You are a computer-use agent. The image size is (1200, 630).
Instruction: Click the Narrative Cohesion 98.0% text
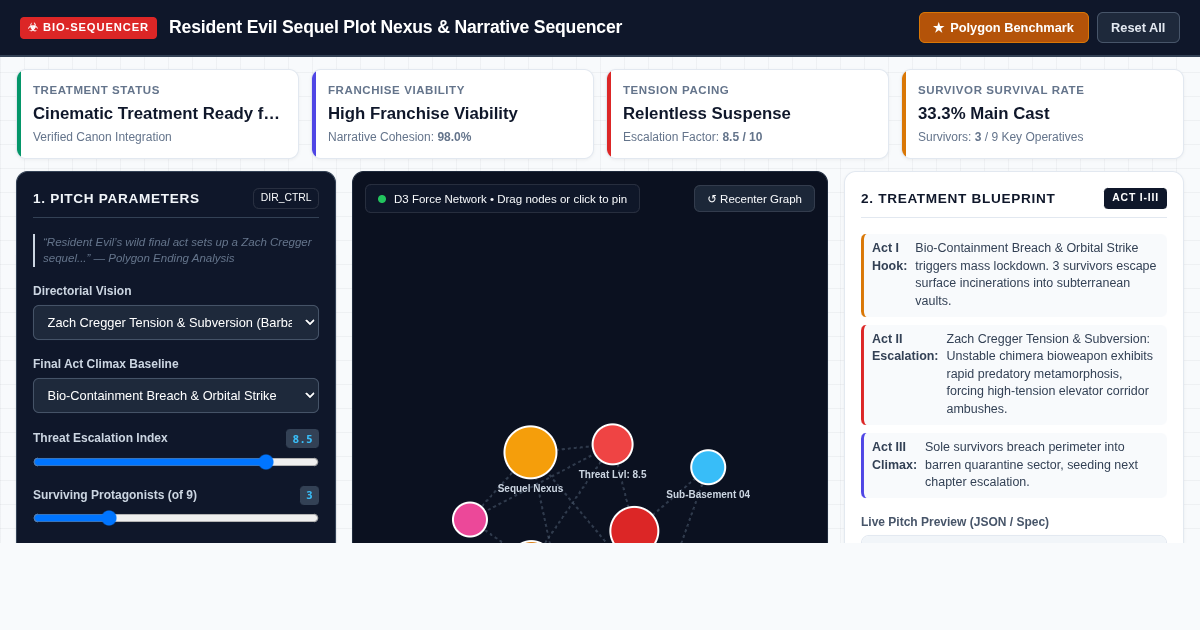[x=400, y=137]
